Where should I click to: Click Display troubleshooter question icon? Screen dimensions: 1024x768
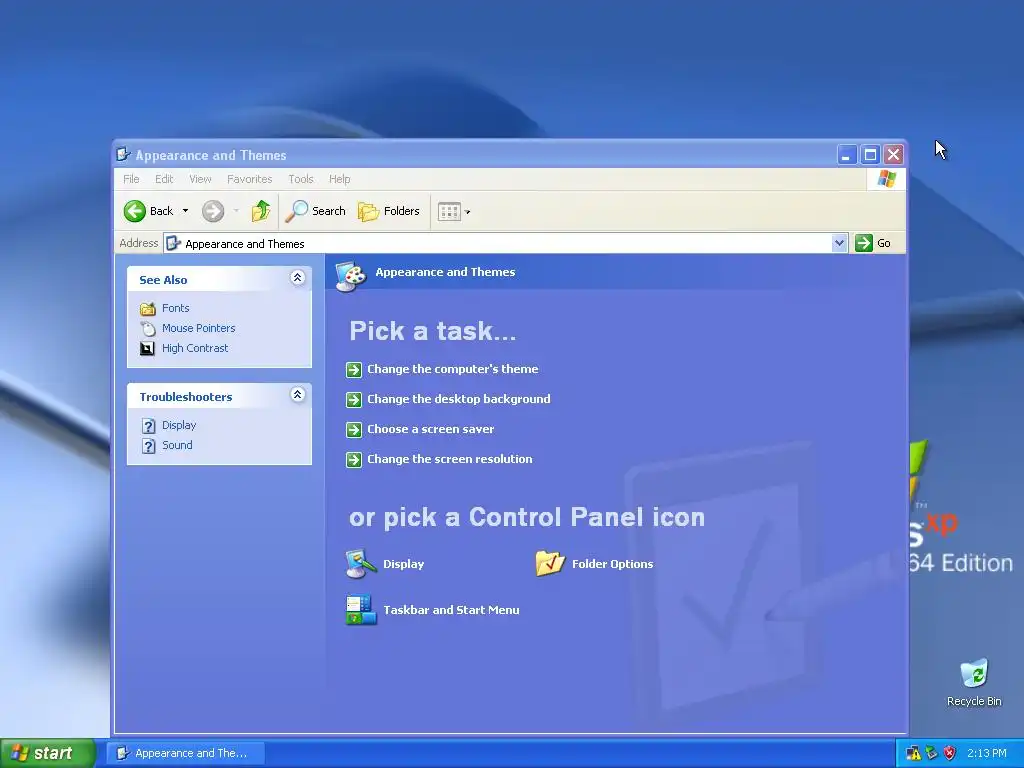149,426
